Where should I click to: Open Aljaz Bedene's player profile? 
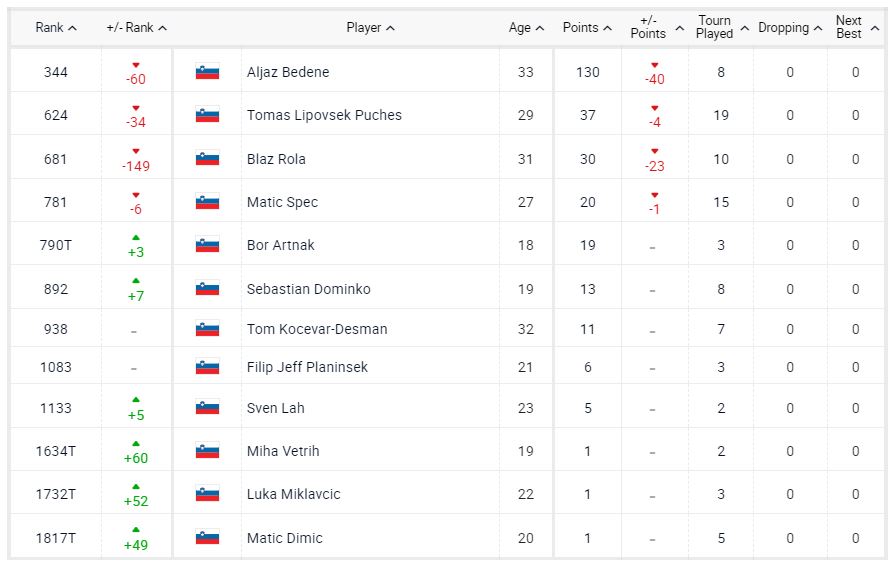288,72
